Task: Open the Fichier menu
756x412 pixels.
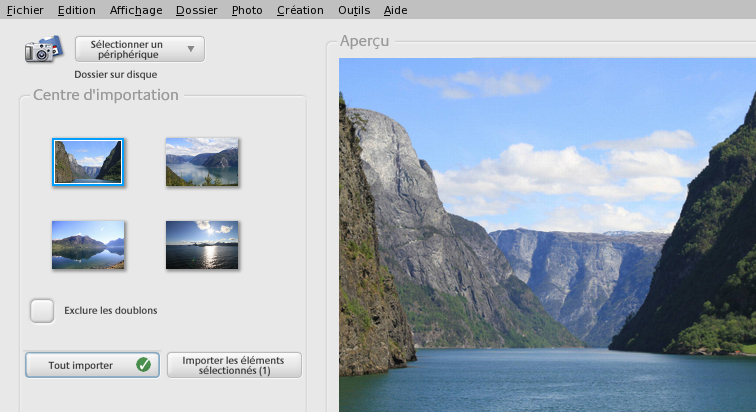Action: (25, 10)
